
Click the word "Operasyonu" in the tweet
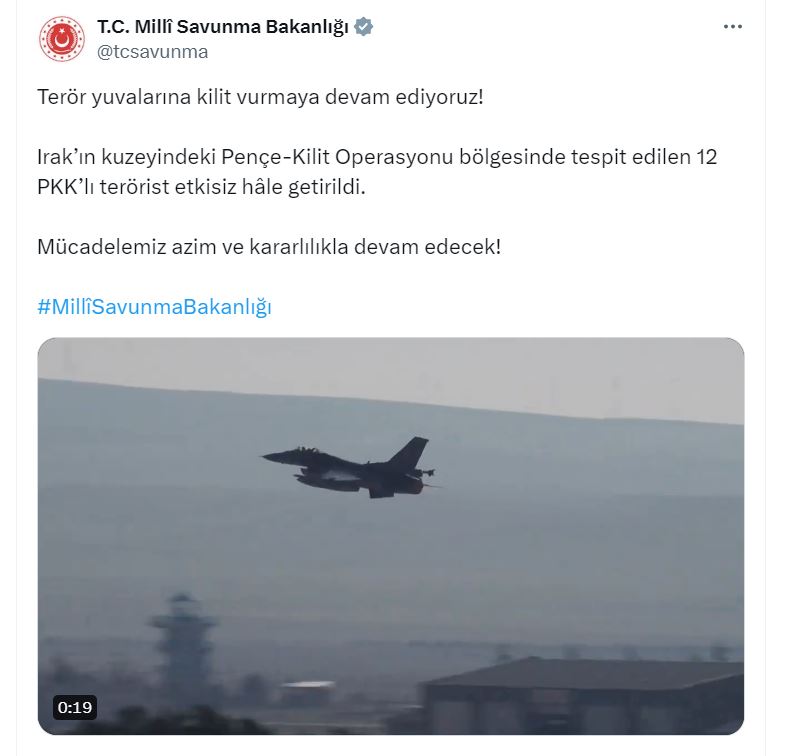tap(394, 157)
